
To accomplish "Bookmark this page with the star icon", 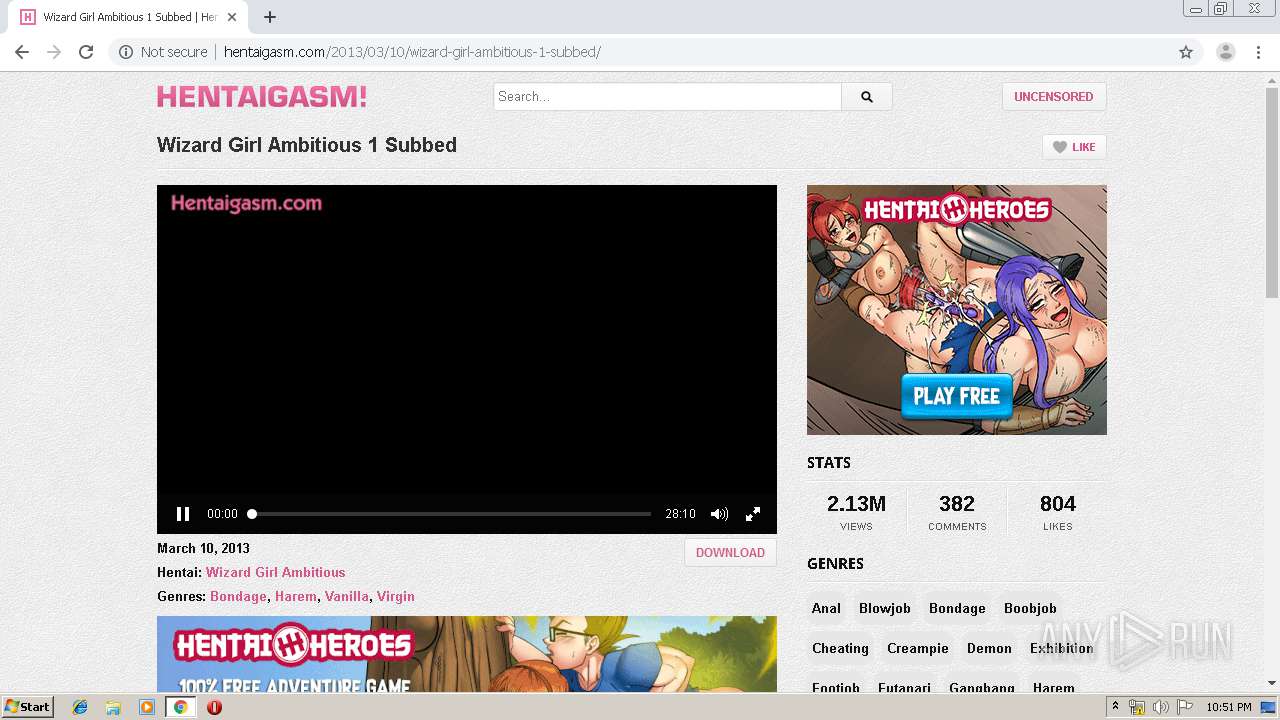I will click(1186, 52).
